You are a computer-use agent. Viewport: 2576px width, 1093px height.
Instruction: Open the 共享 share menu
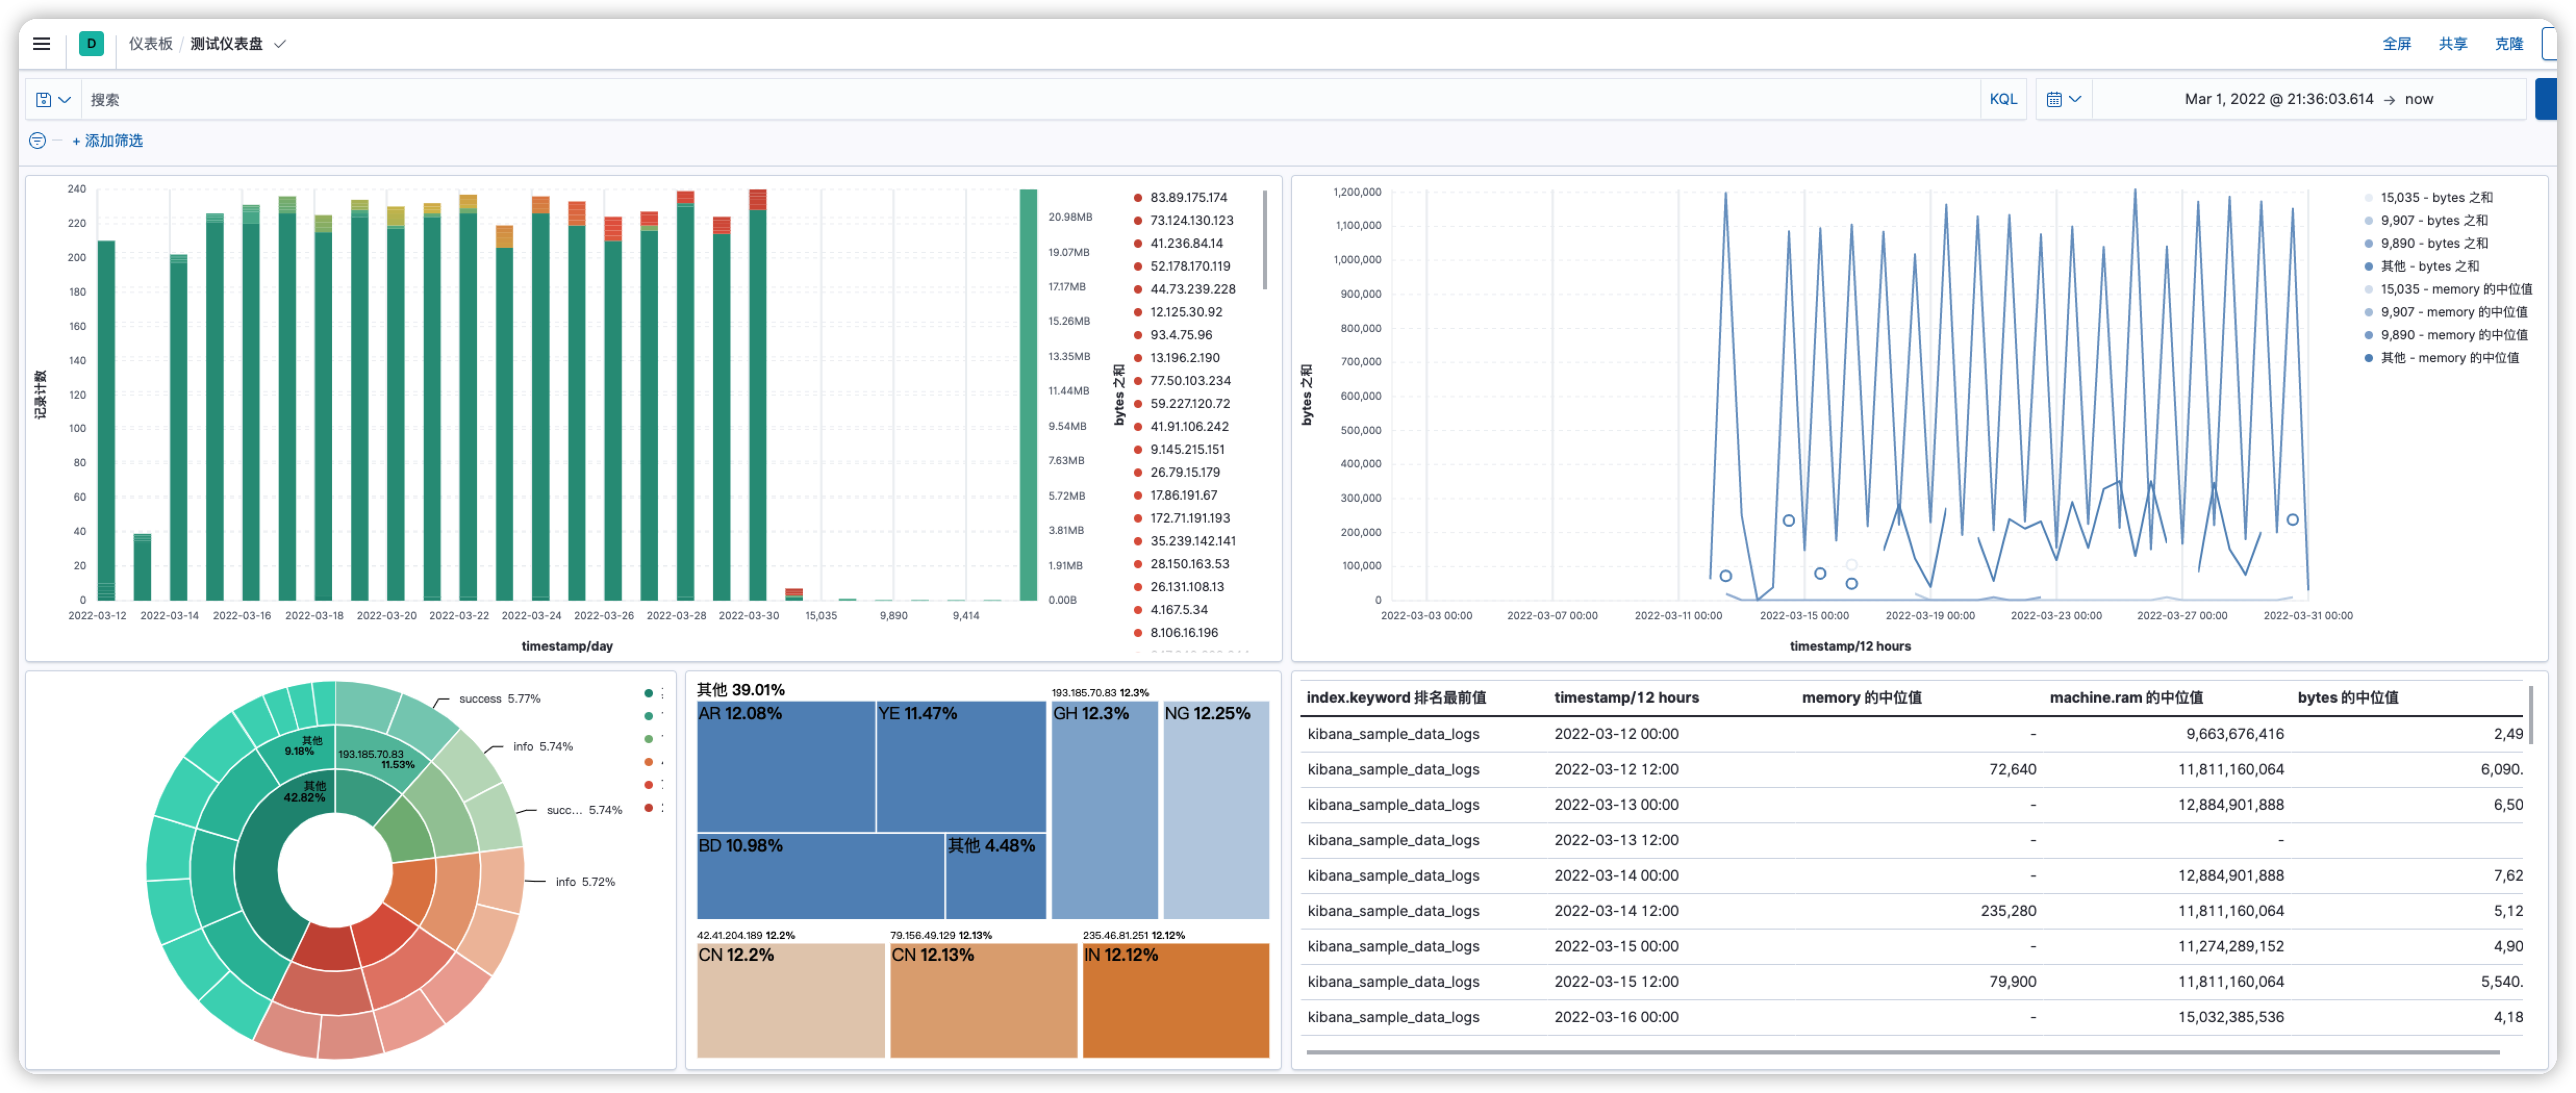point(2452,44)
